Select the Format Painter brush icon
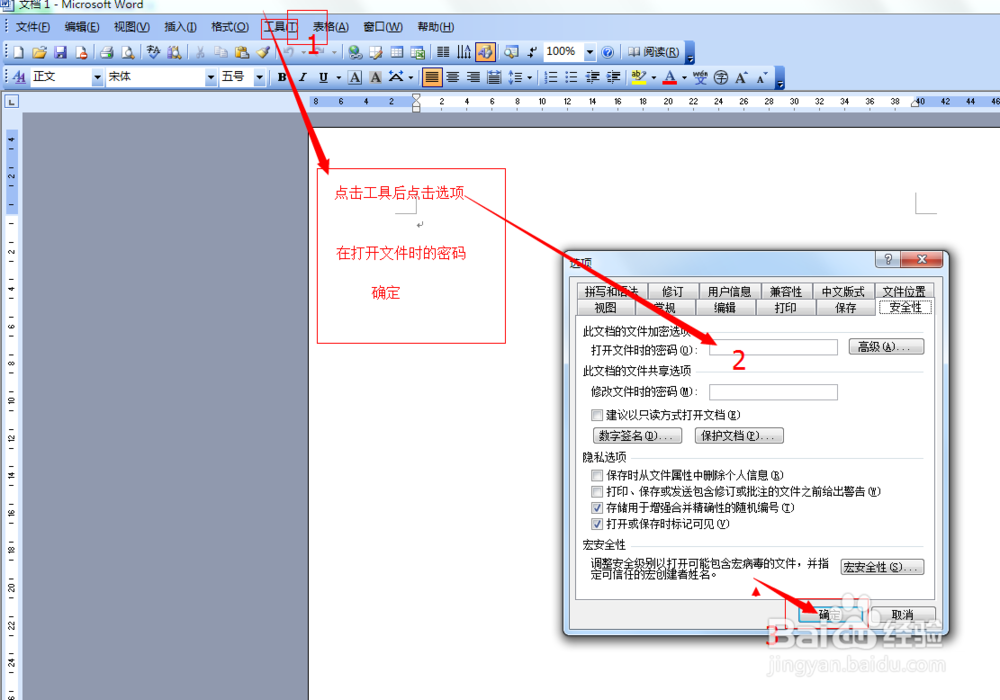This screenshot has width=1000, height=700. click(263, 52)
